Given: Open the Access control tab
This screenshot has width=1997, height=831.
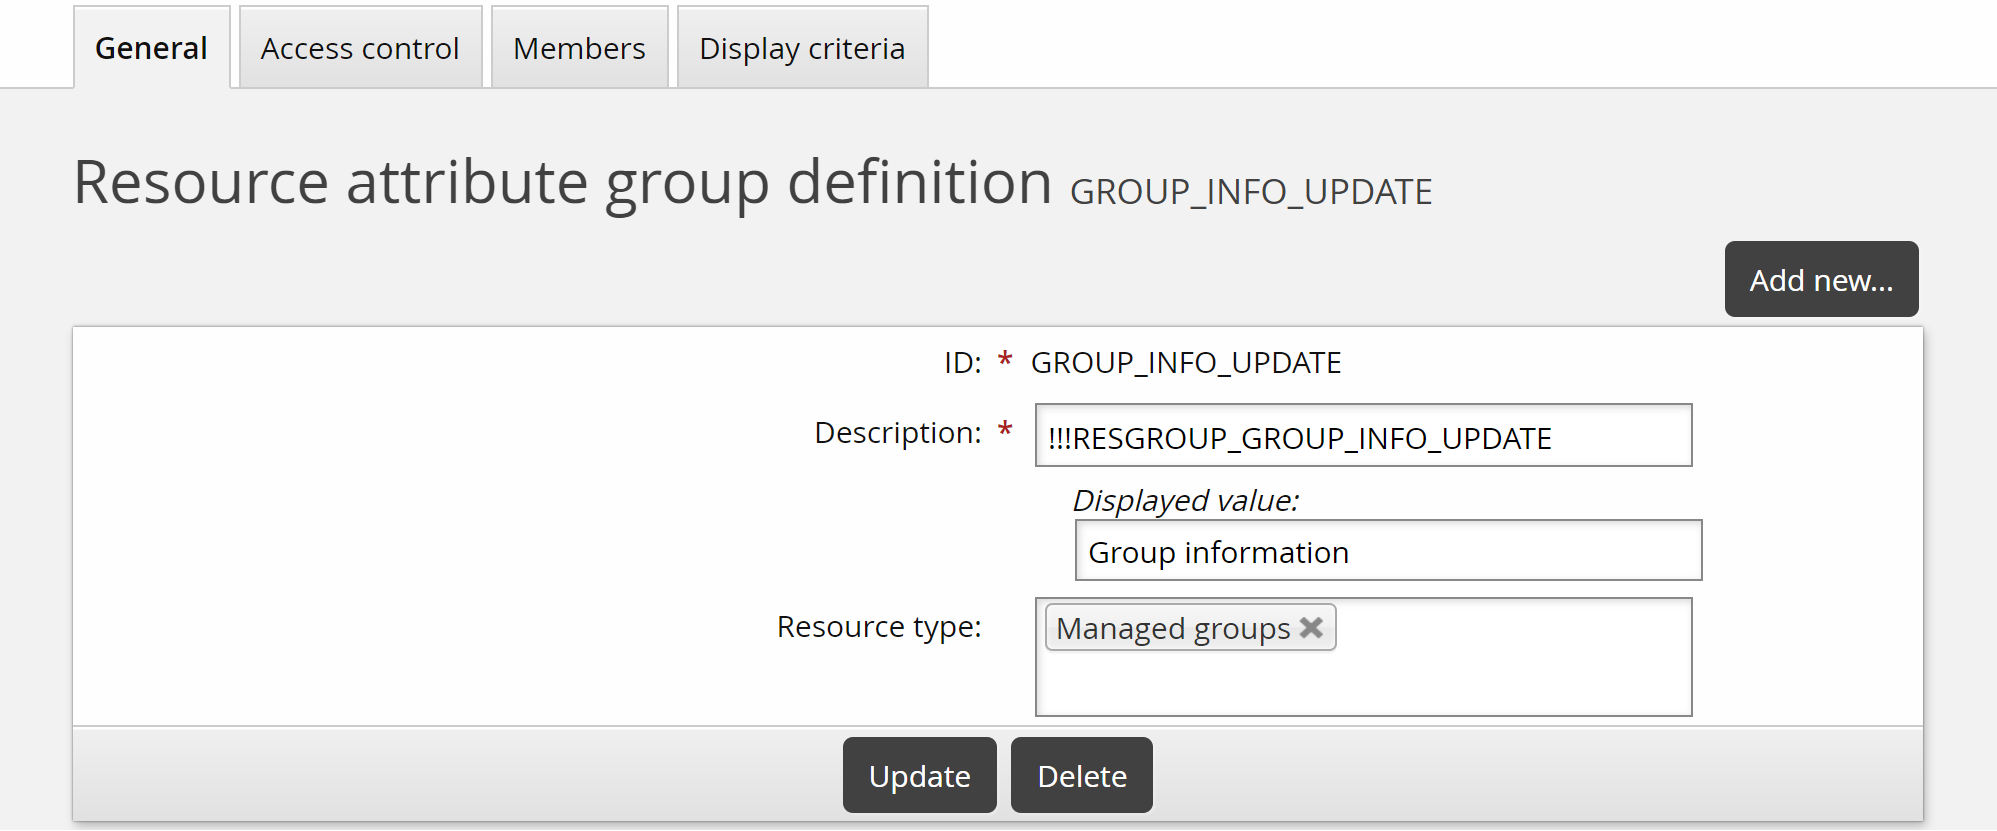Looking at the screenshot, I should [360, 48].
